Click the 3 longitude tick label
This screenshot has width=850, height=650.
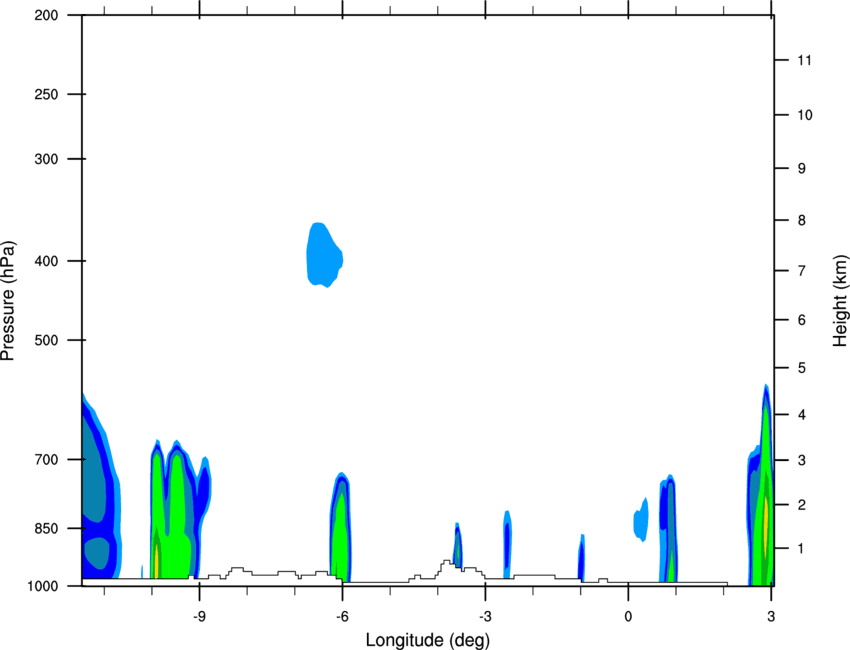pos(771,616)
